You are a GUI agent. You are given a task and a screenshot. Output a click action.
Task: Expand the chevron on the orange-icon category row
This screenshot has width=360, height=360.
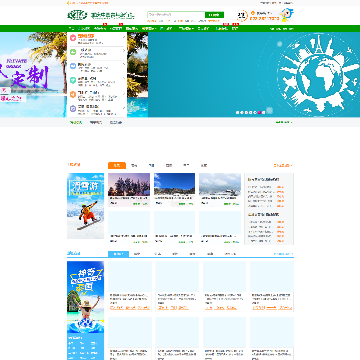[x=124, y=94]
